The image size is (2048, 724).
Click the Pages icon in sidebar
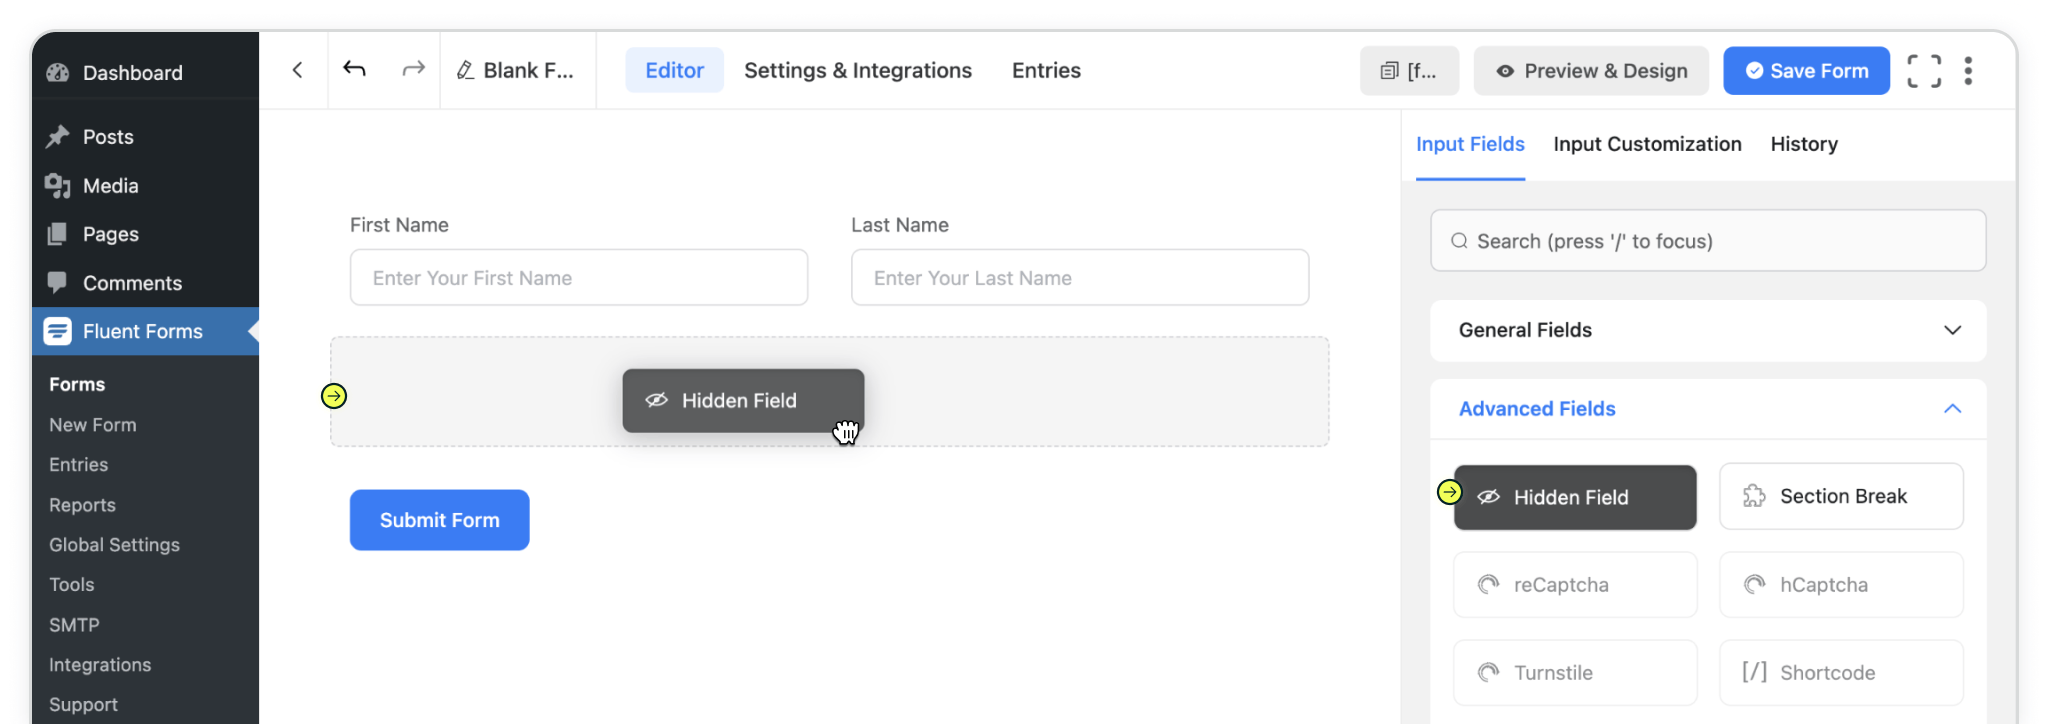click(58, 234)
